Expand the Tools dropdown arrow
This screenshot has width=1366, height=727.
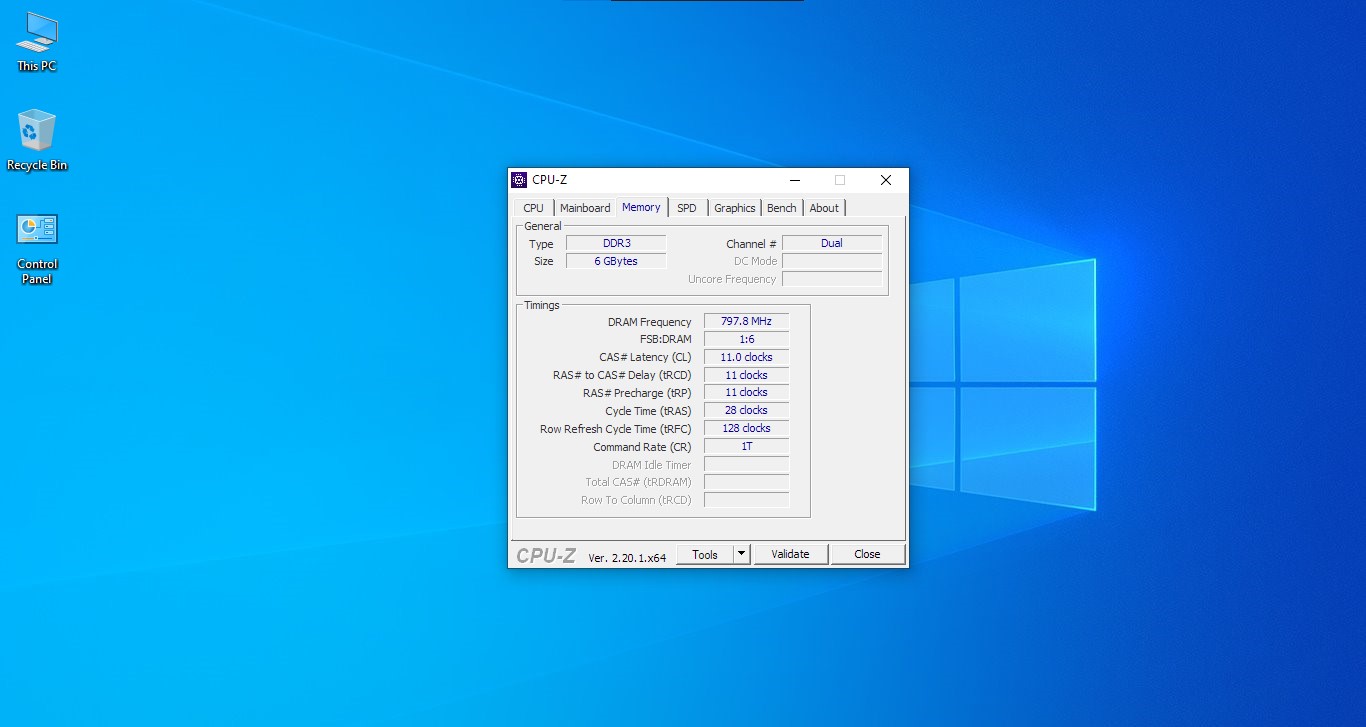point(741,554)
